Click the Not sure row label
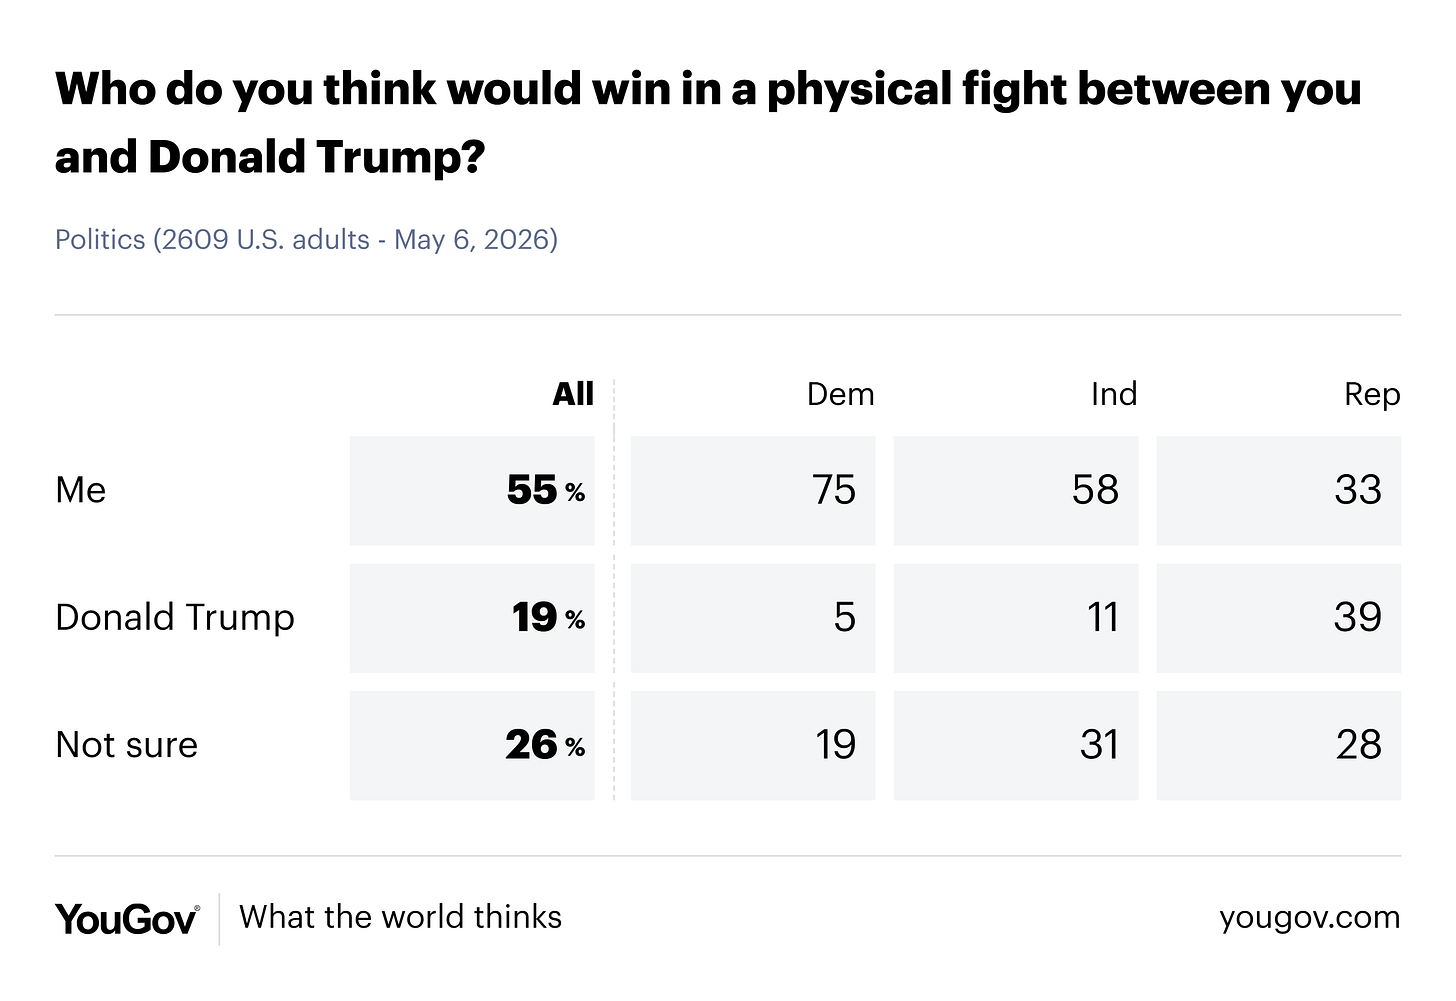Image resolution: width=1456 pixels, height=1001 pixels. point(127,745)
